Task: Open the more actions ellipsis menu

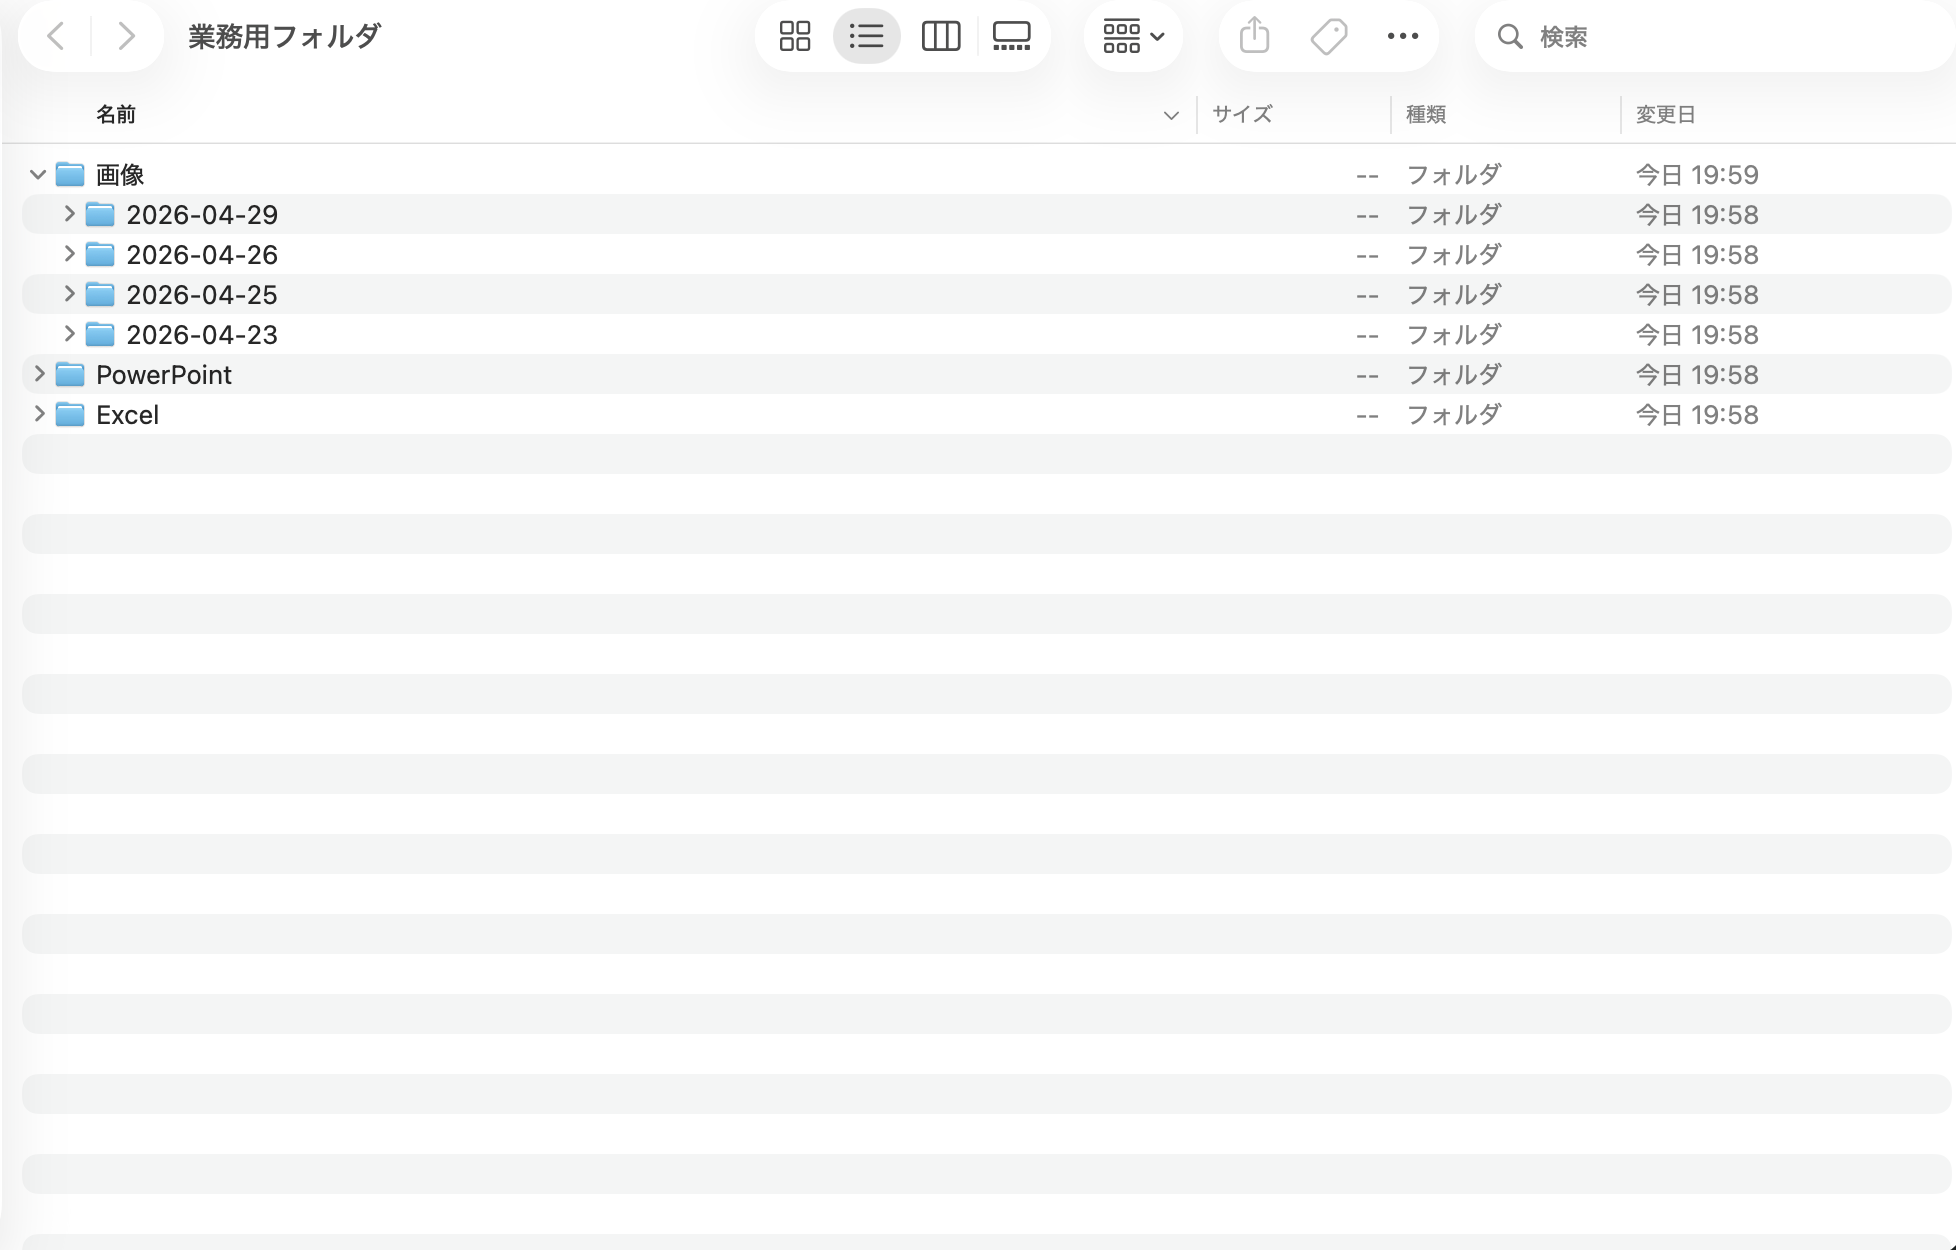Action: click(1402, 37)
